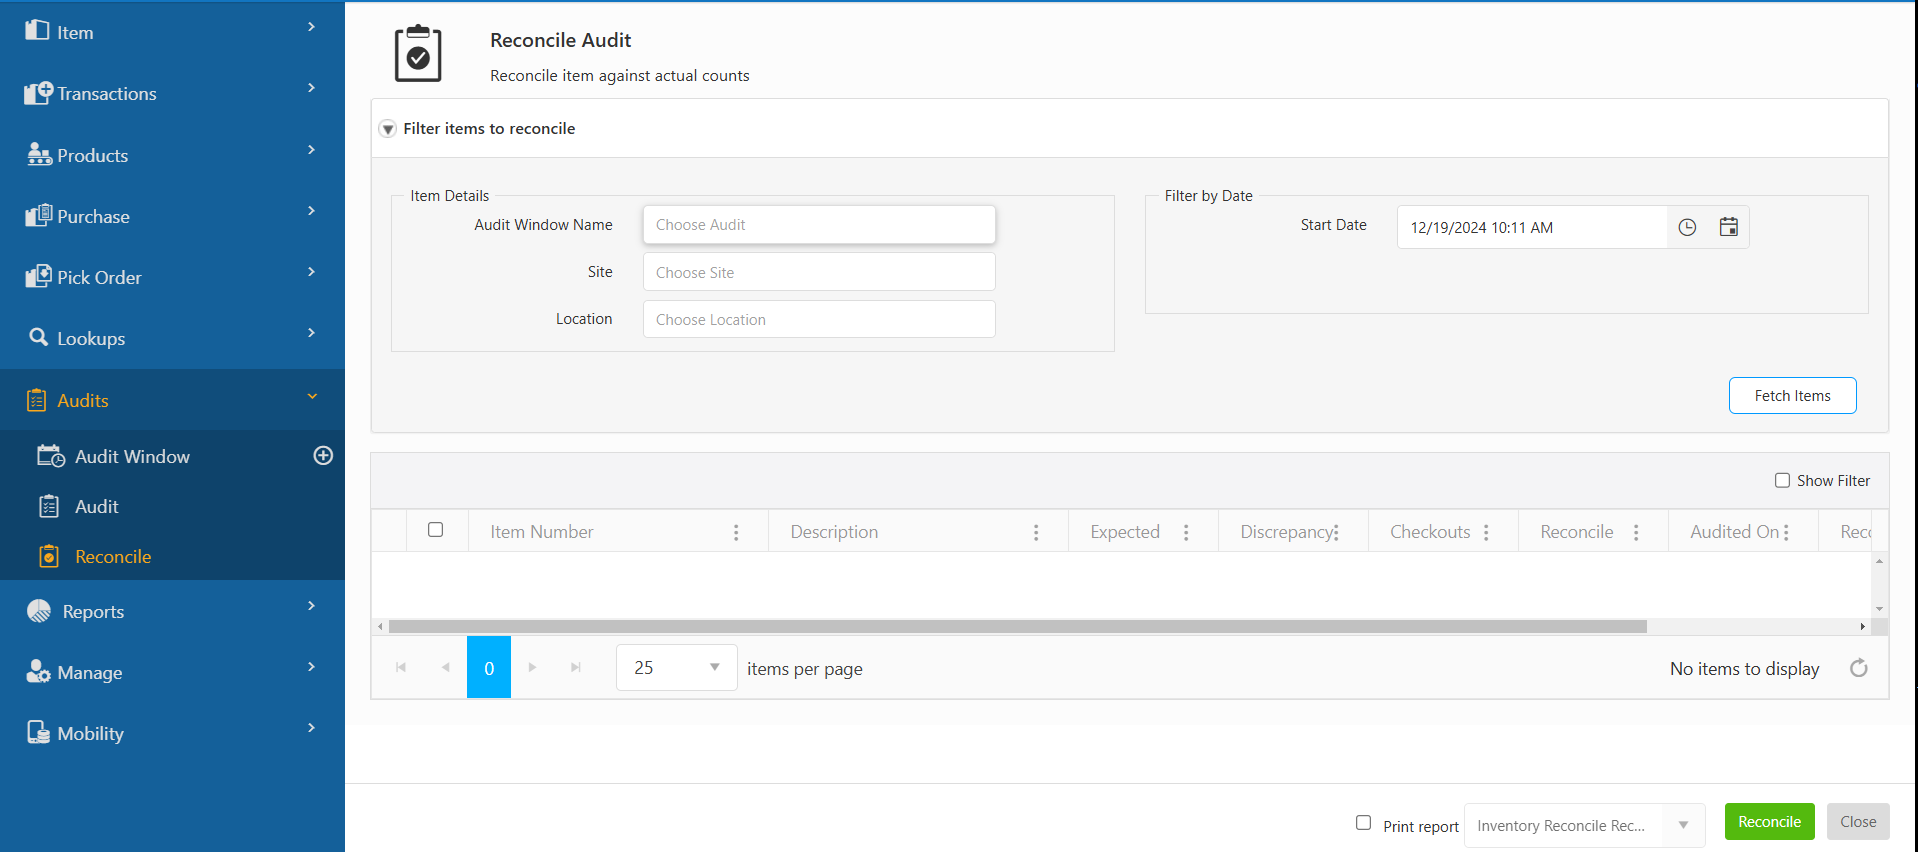Click the Choose Location input field
The width and height of the screenshot is (1918, 852).
[x=819, y=319]
